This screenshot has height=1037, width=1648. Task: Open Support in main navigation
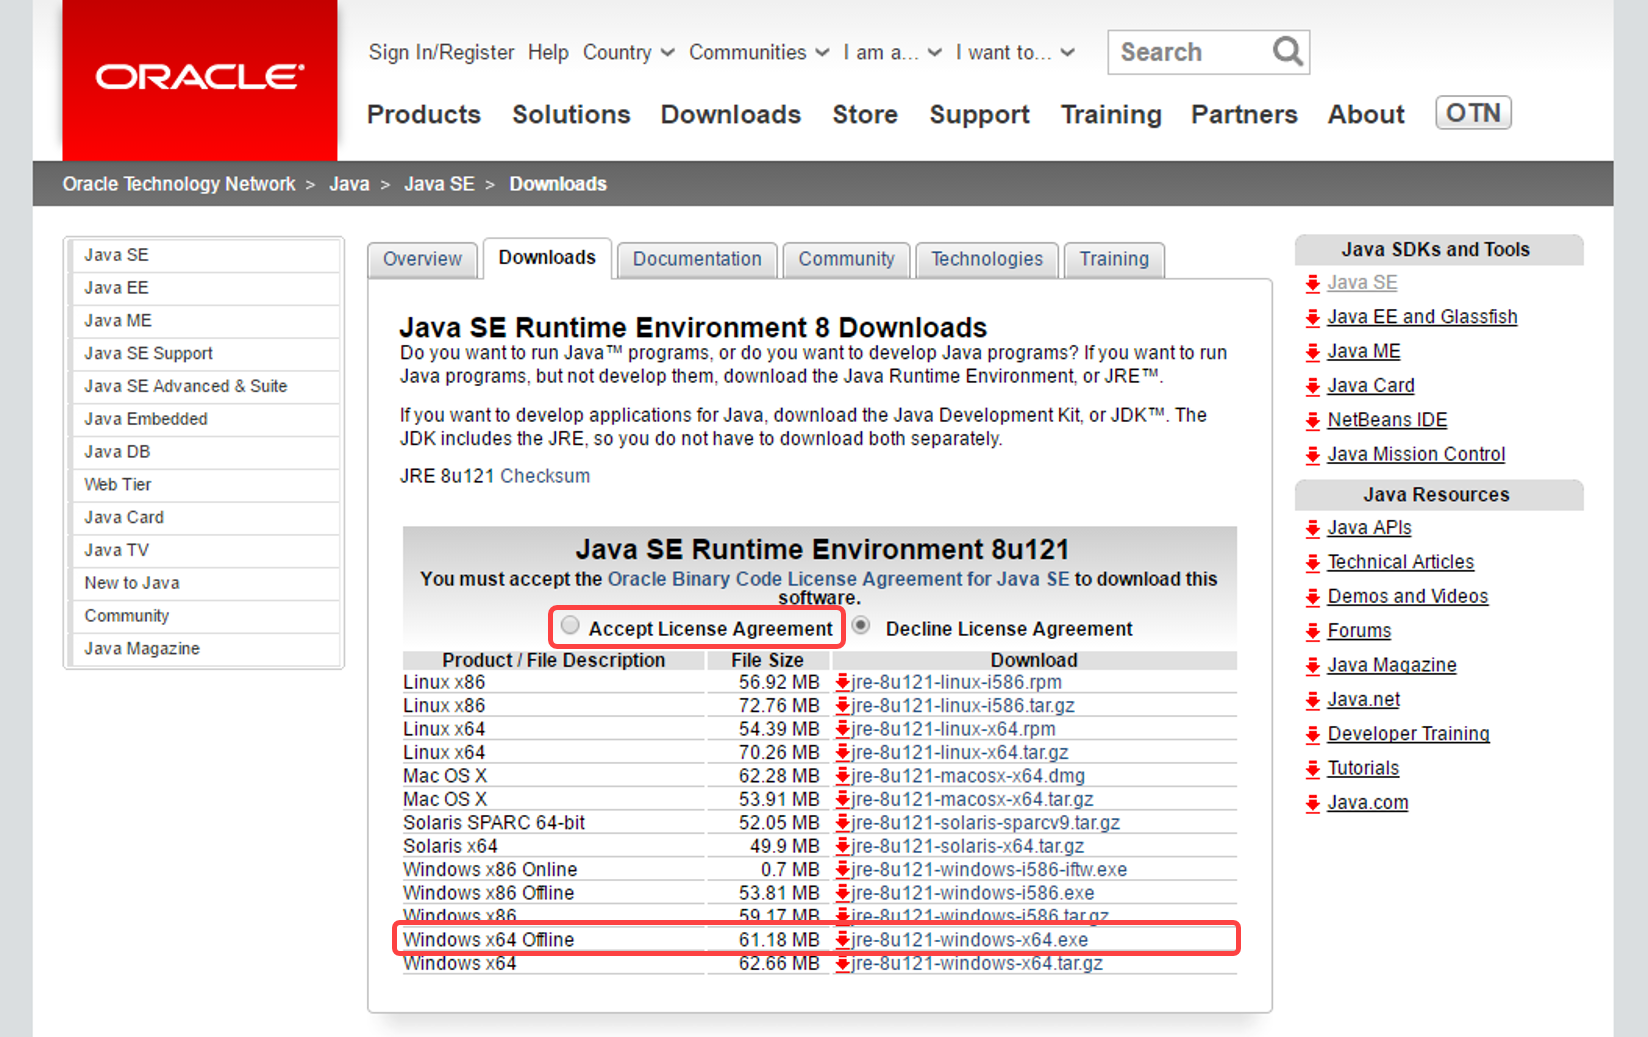pyautogui.click(x=979, y=115)
